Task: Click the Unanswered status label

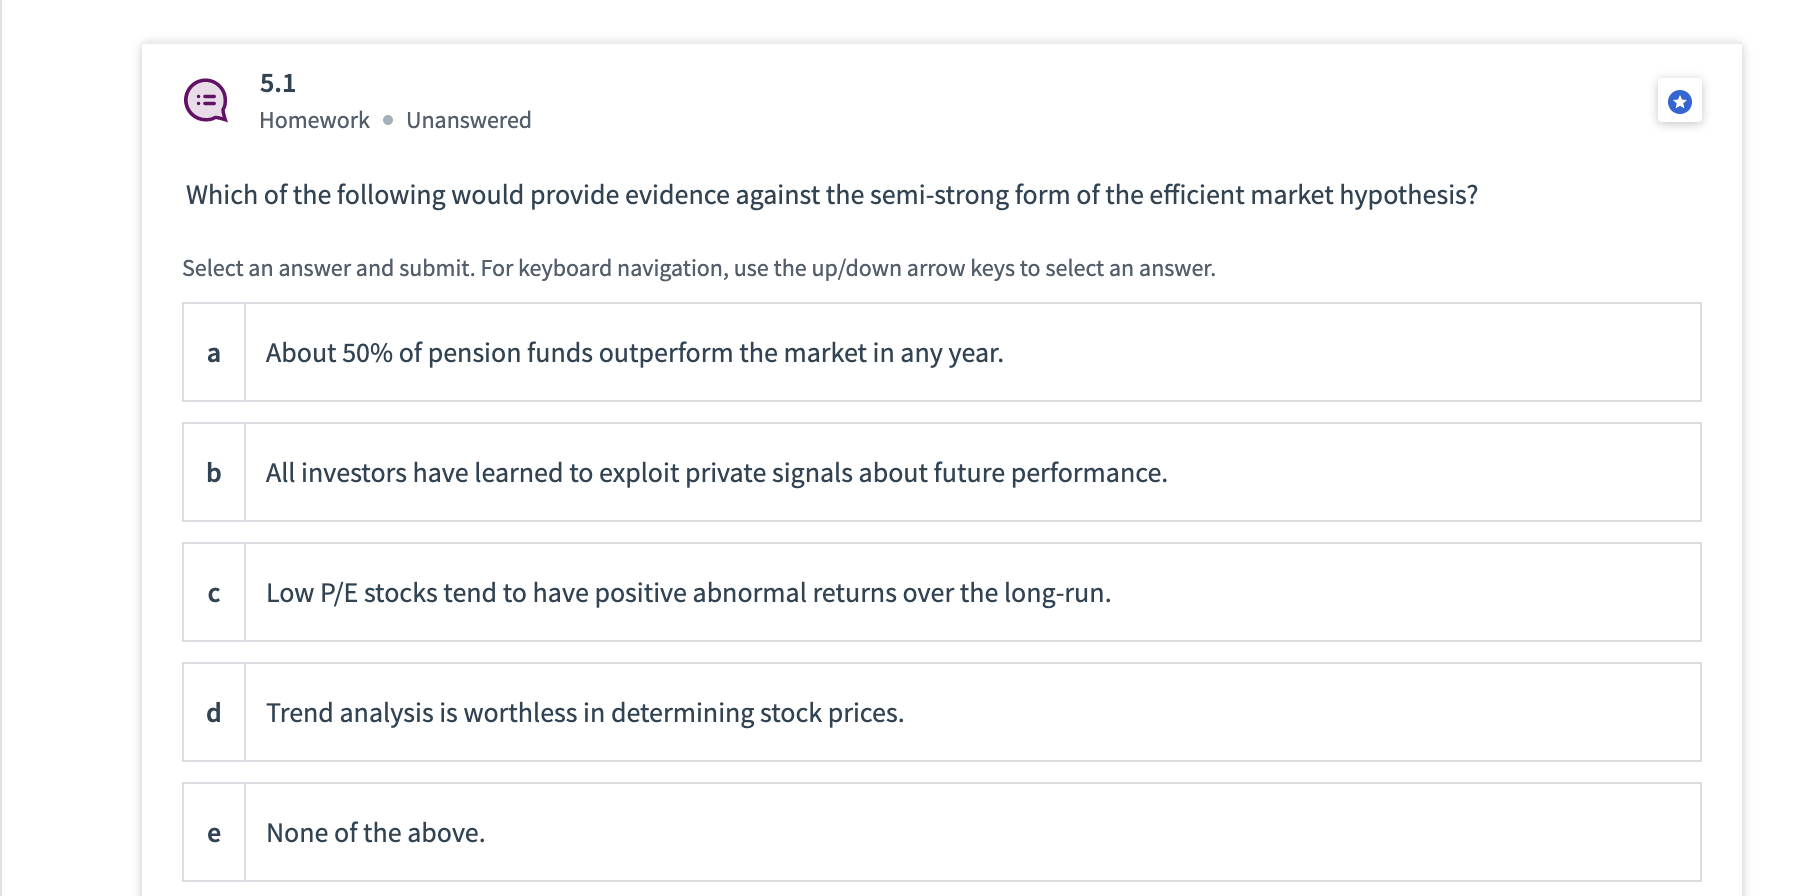Action: click(x=468, y=120)
